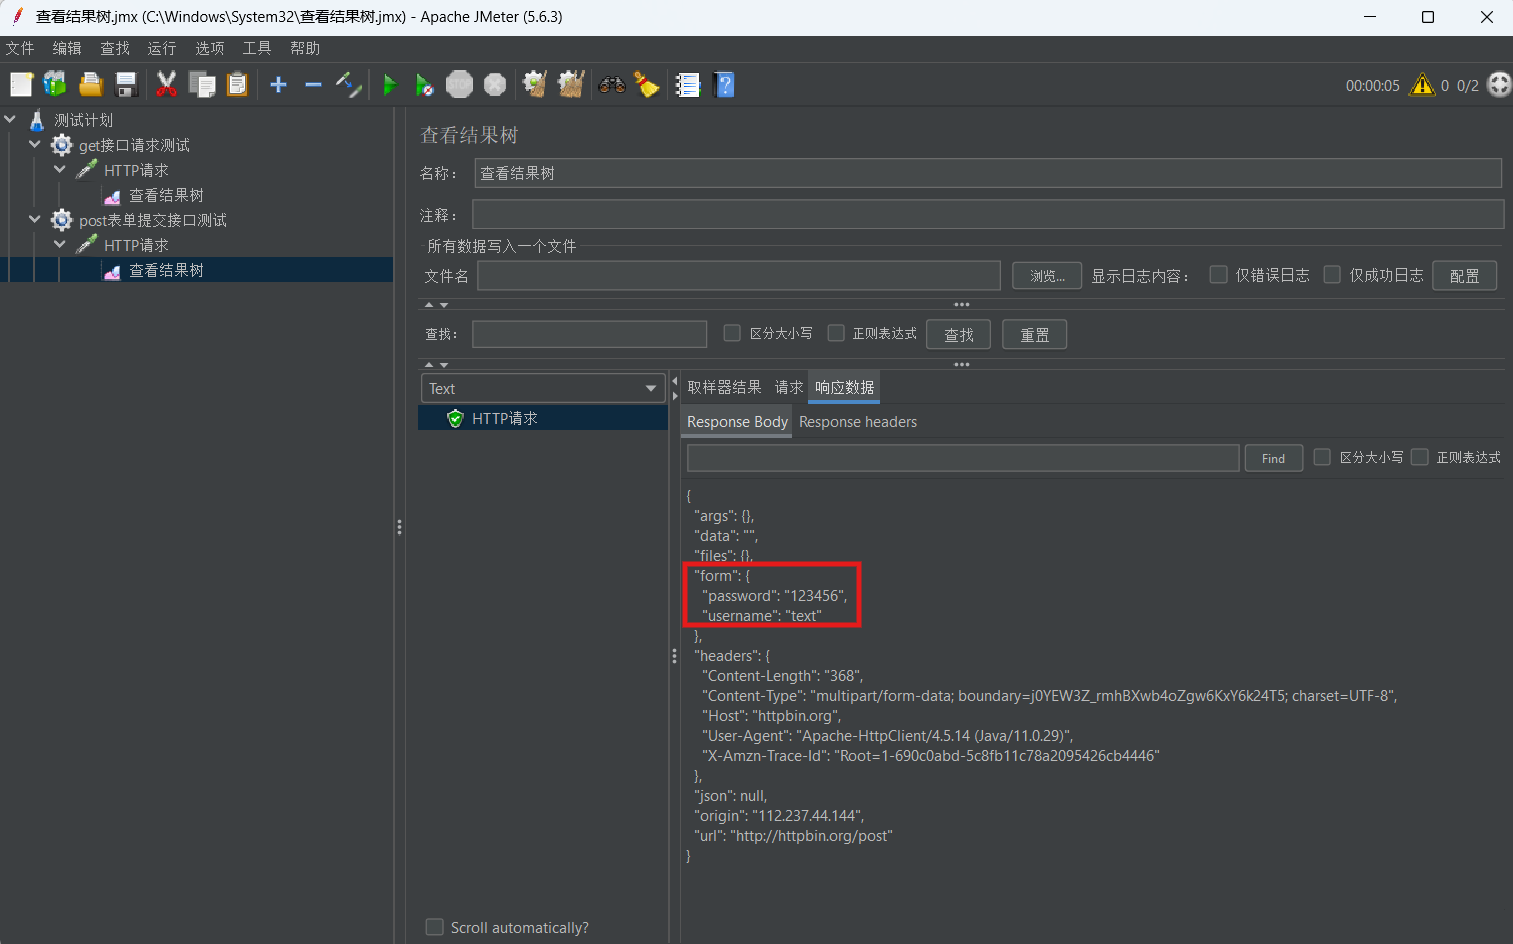
Task: Open the 帮助 menu
Action: (x=305, y=48)
